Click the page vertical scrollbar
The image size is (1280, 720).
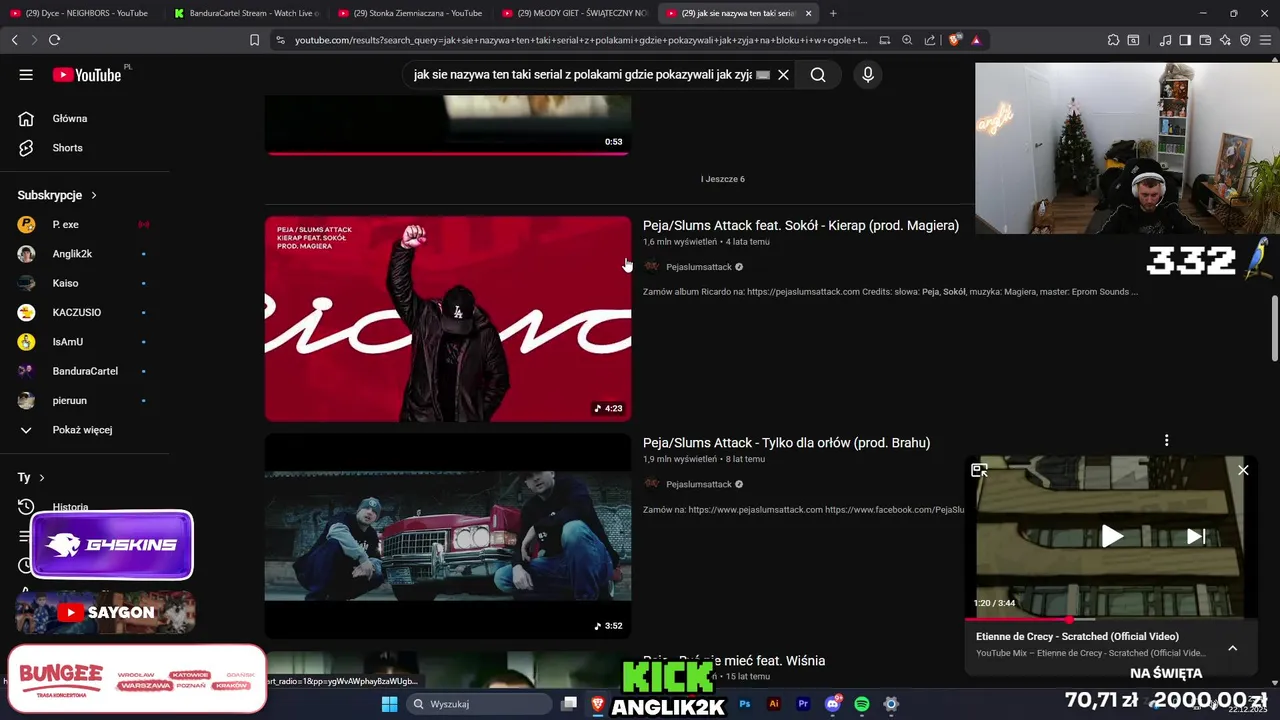1274,328
